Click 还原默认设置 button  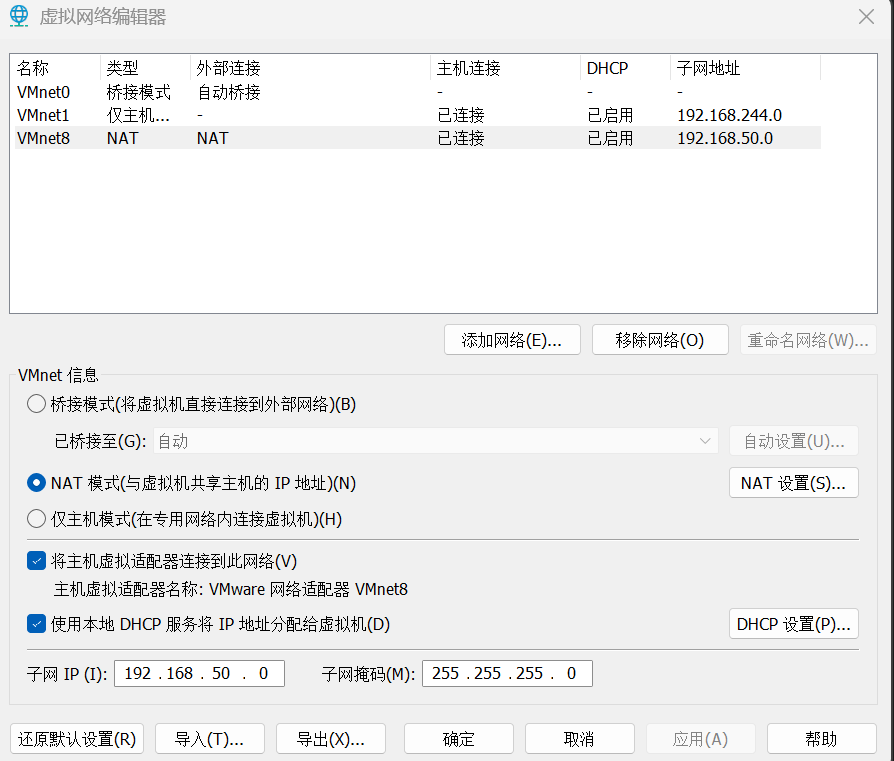[77, 739]
